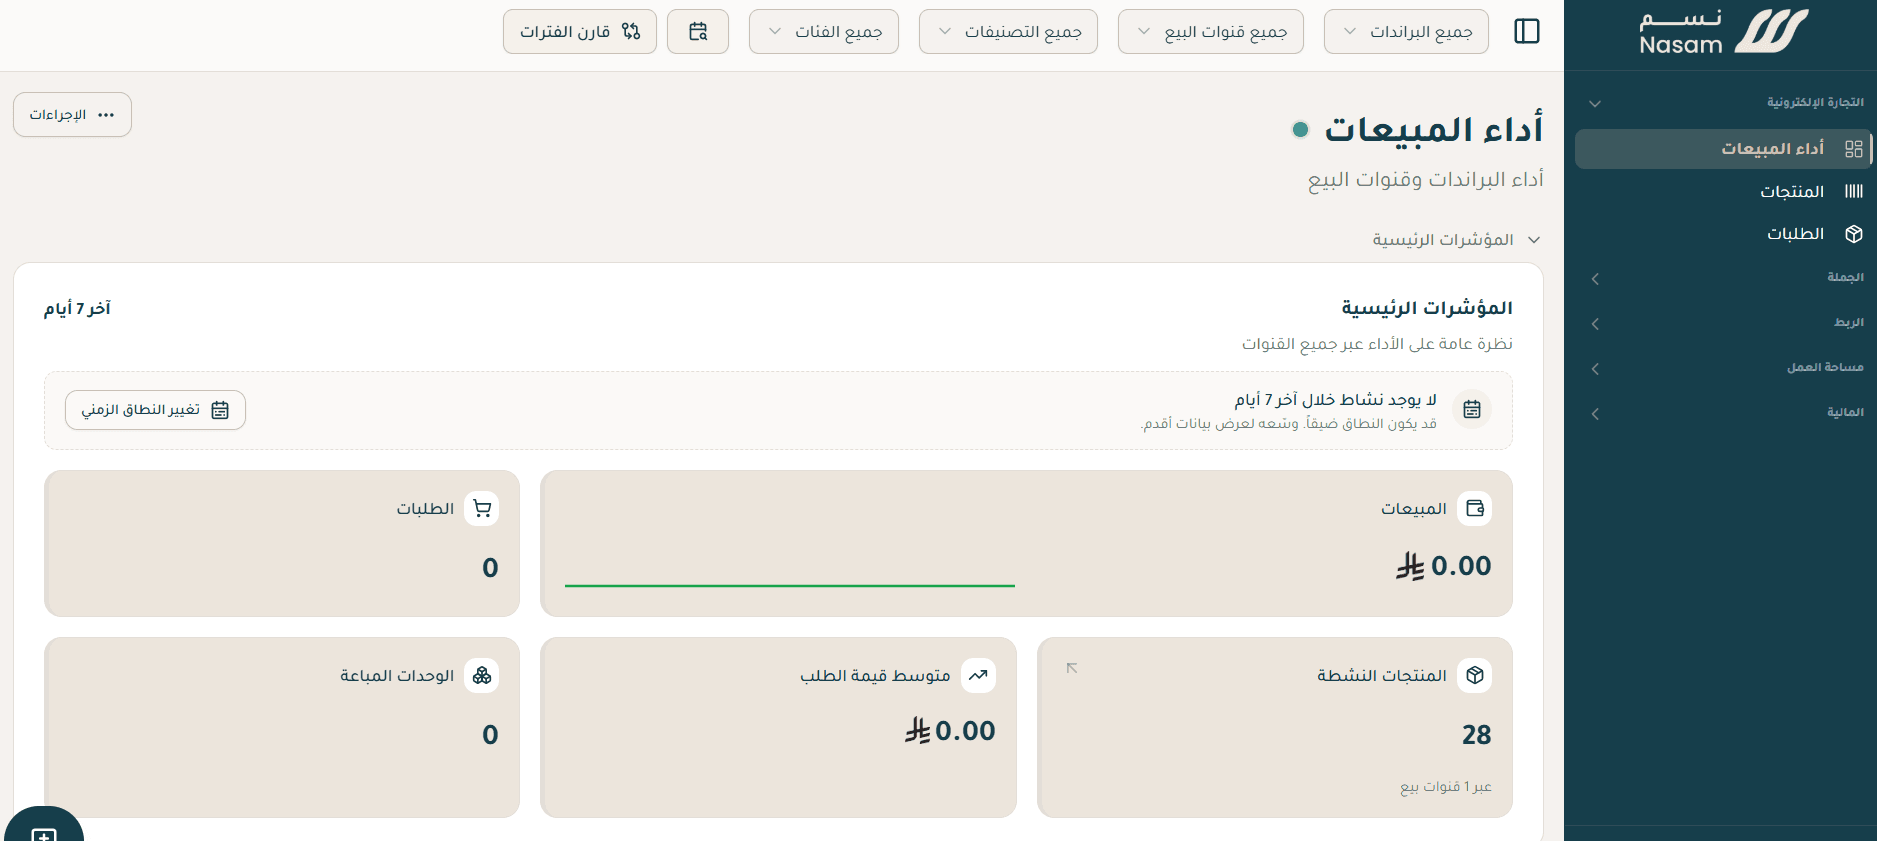
Task: Click the calendar icon beside no-activity notice
Action: pyautogui.click(x=1472, y=409)
